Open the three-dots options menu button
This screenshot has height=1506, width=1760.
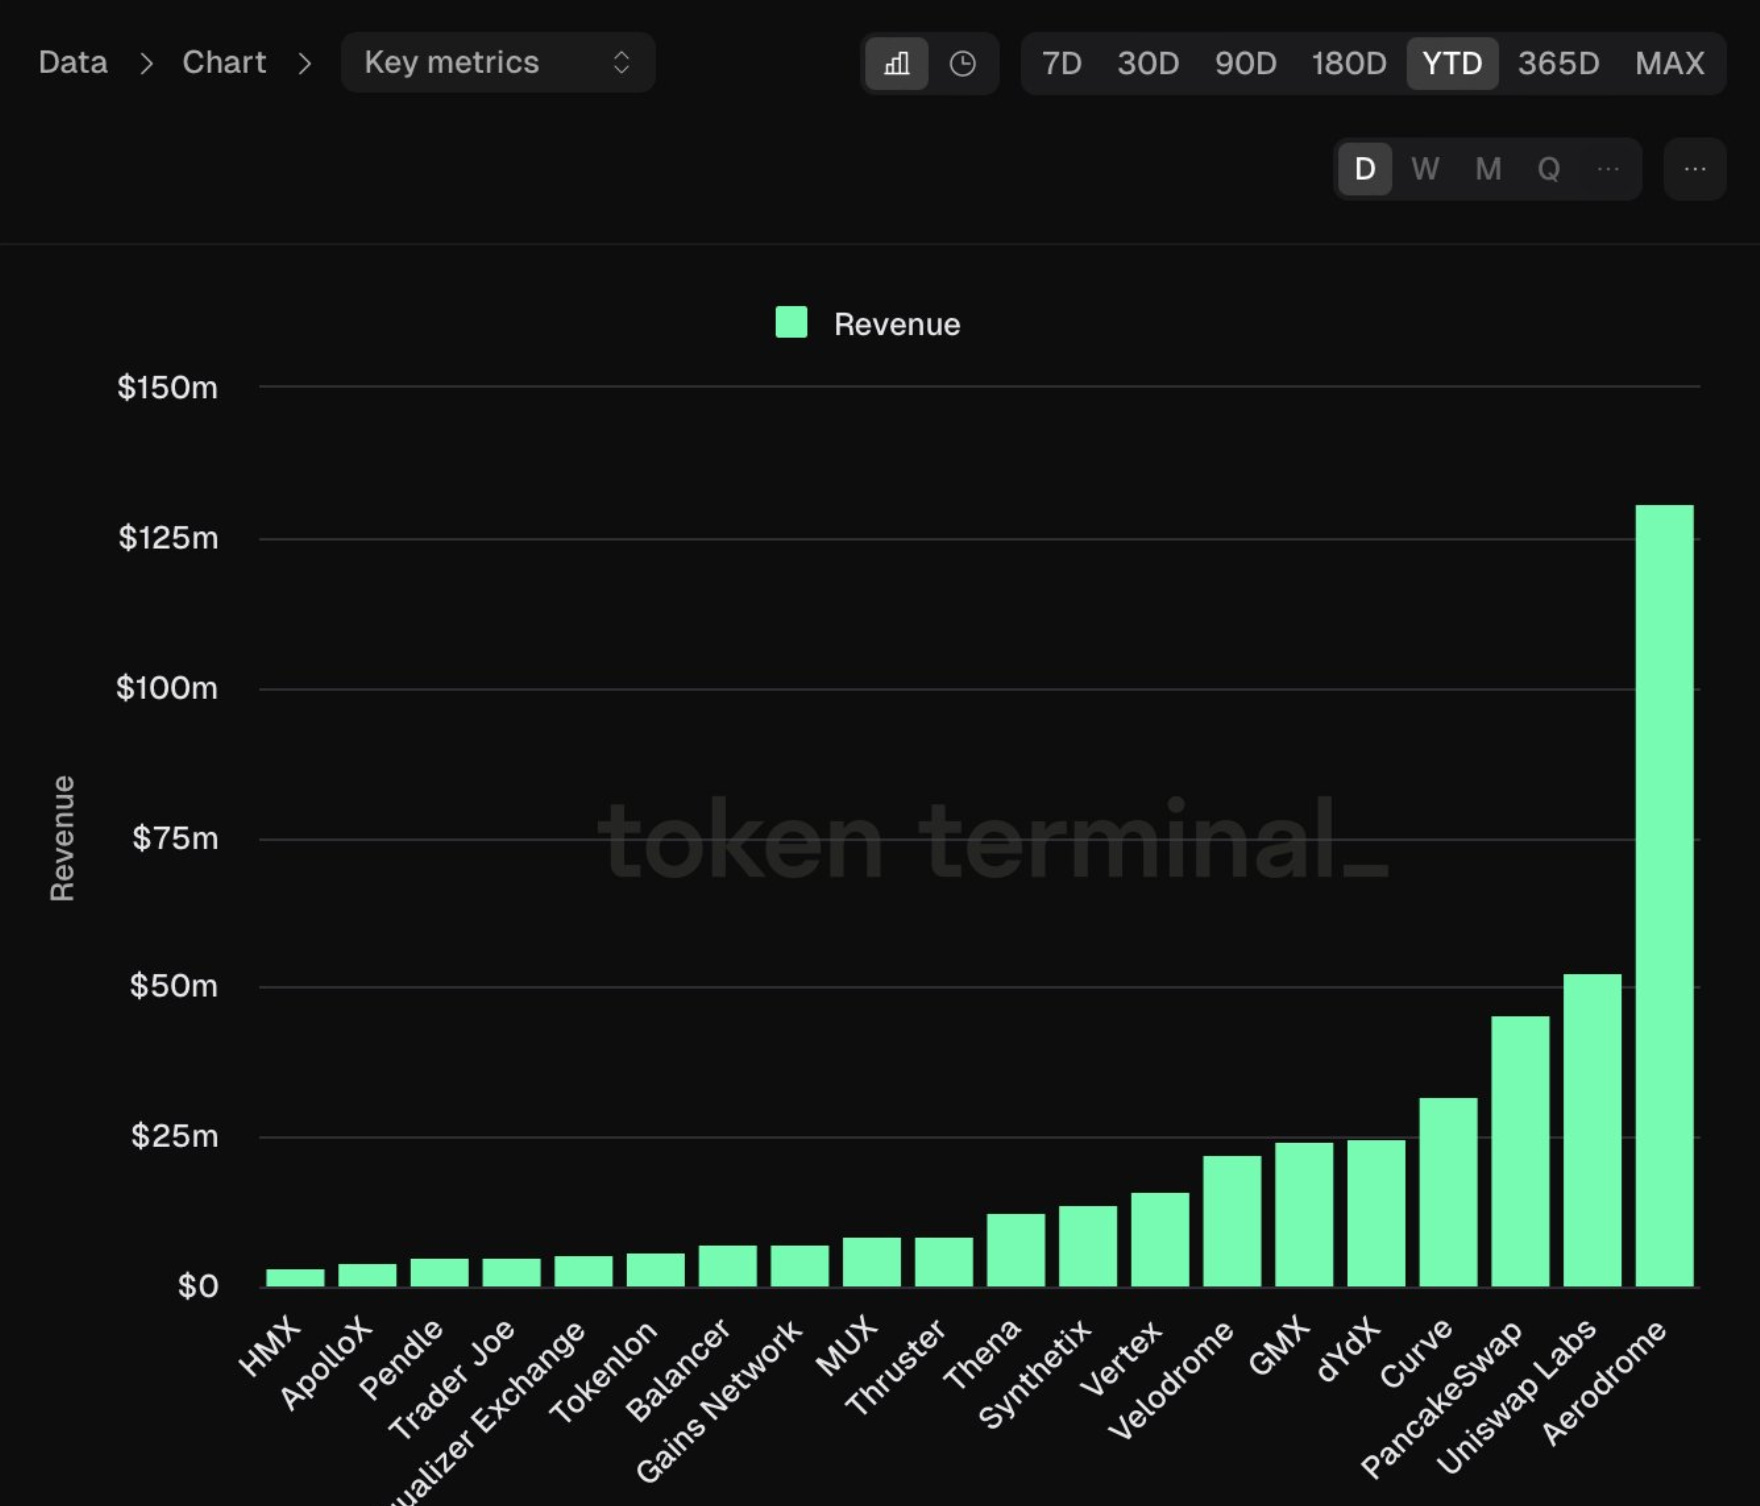tap(1694, 169)
